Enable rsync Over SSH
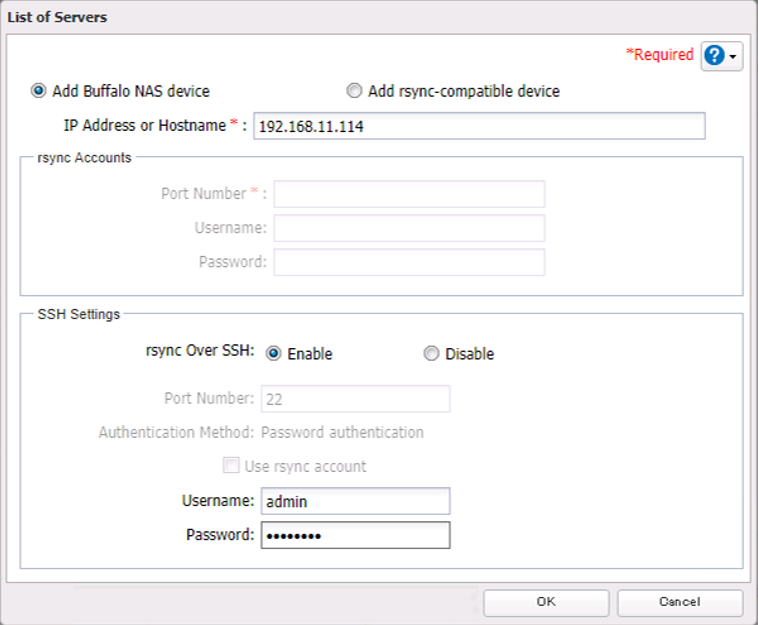The width and height of the screenshot is (758, 625). [273, 354]
